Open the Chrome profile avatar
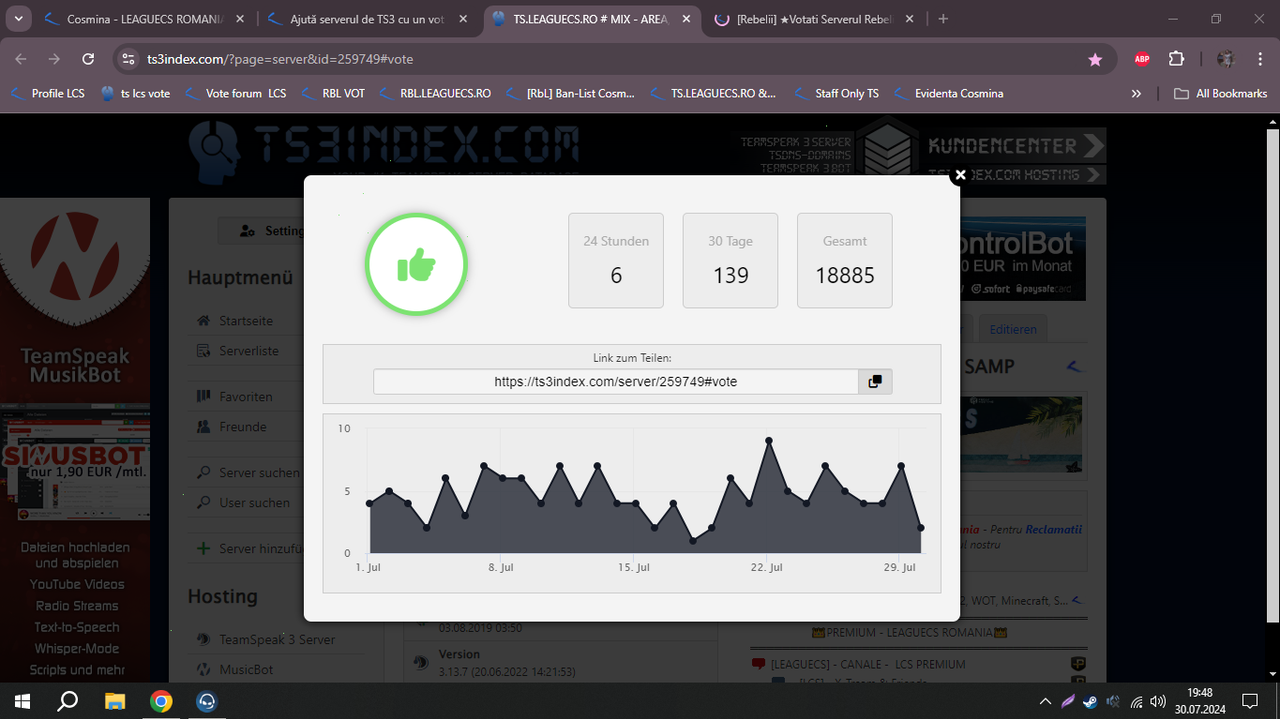 (x=1225, y=59)
